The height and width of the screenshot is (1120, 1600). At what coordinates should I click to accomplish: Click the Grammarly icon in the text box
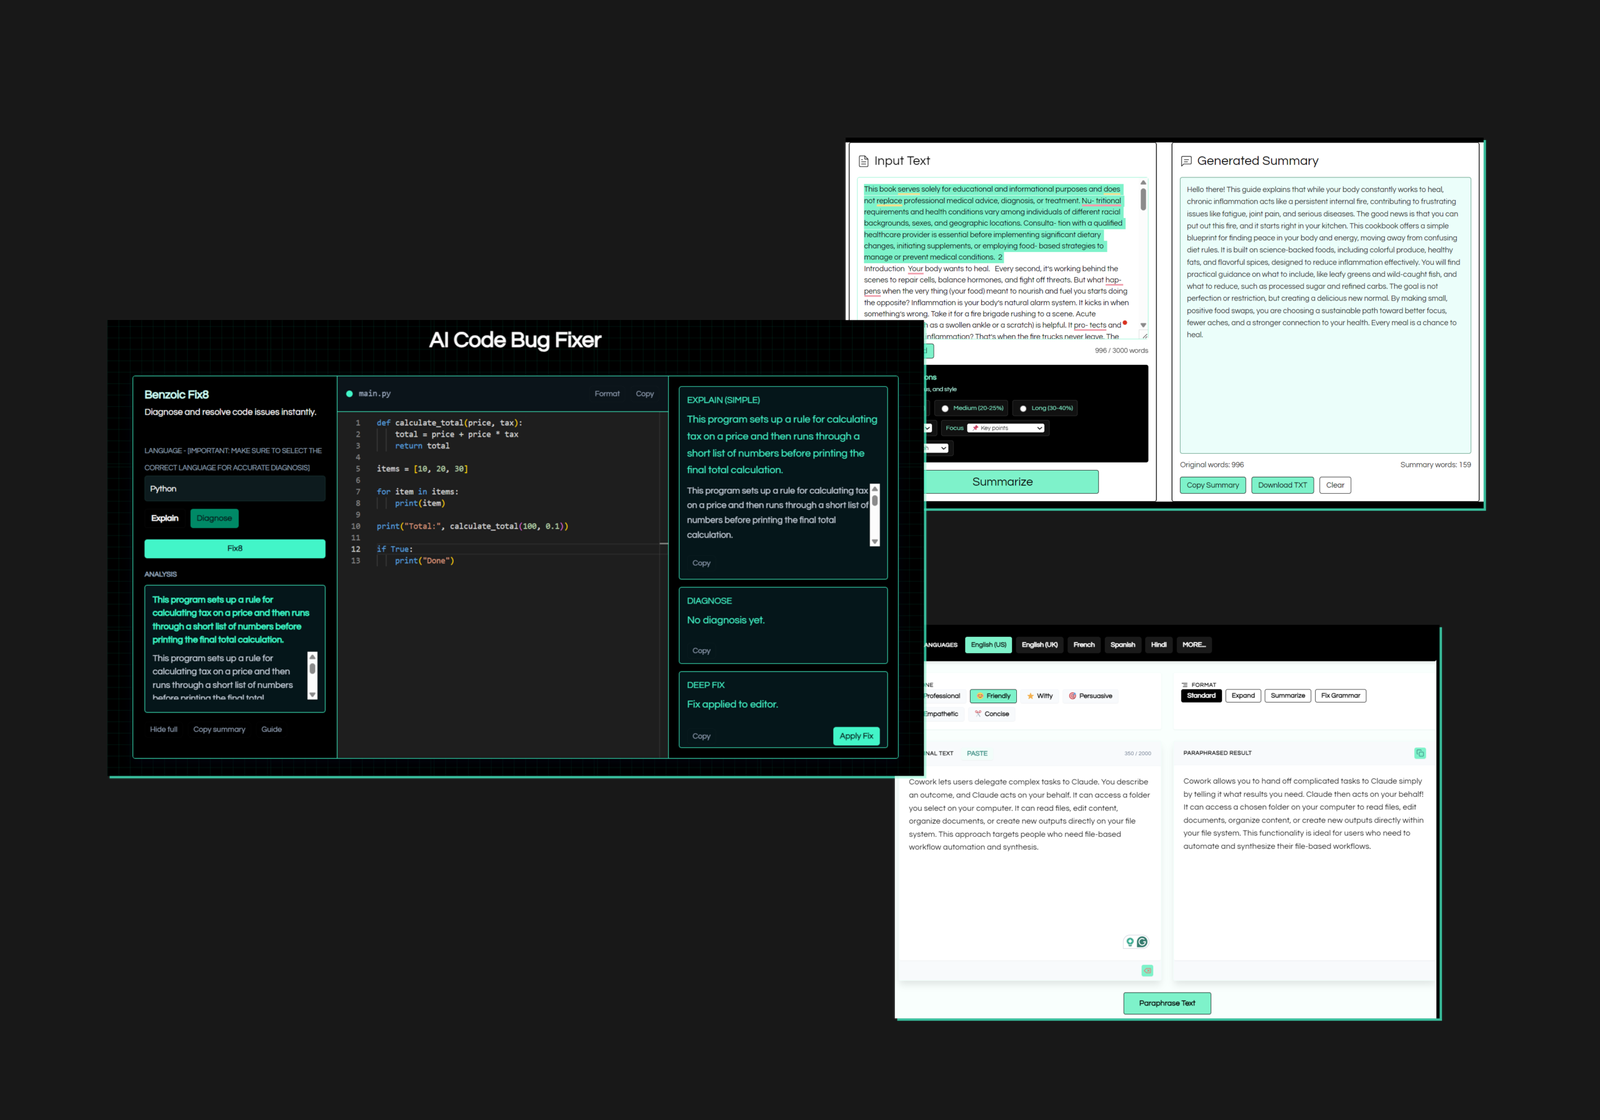(1142, 942)
